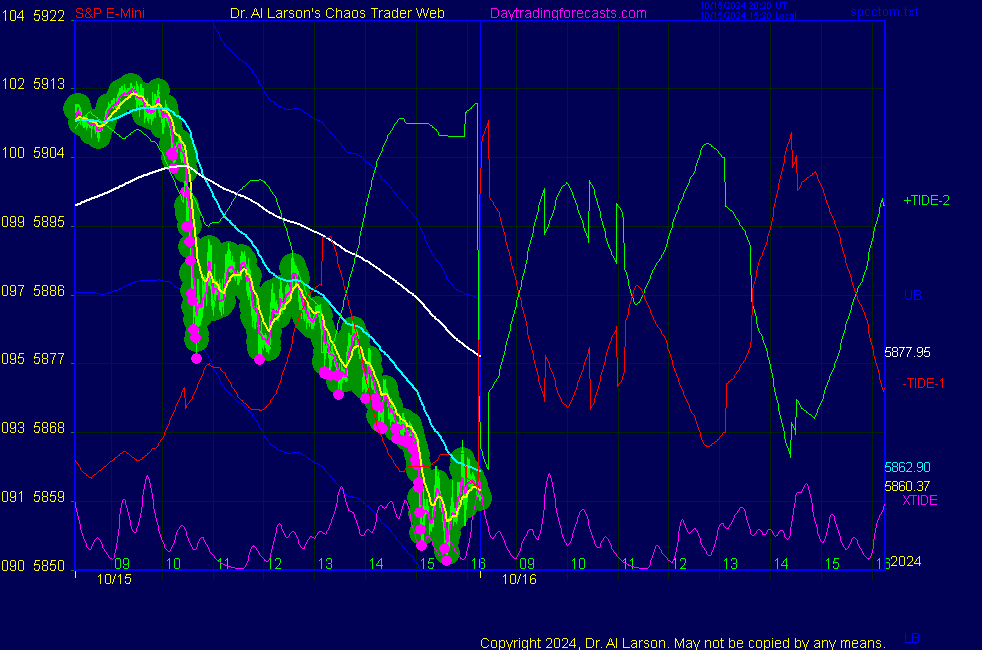Click the 10/15 date label
982x650 pixels.
[x=114, y=579]
